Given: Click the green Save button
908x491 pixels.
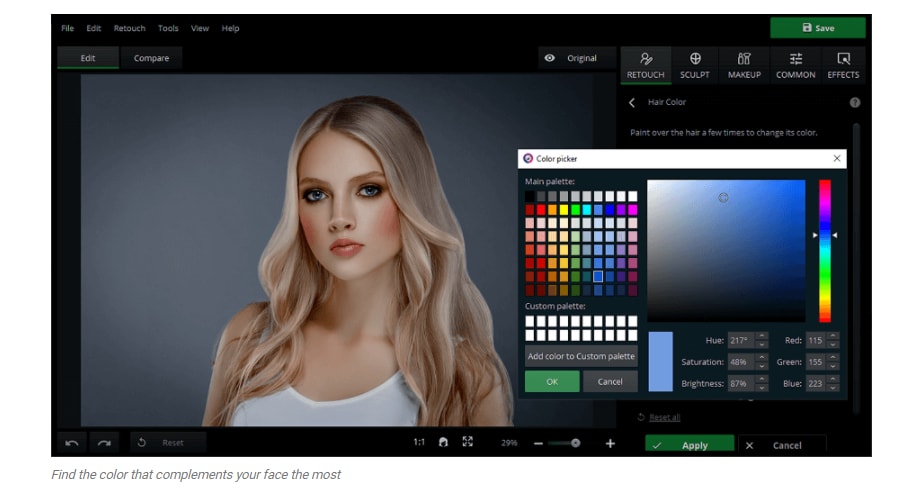Looking at the screenshot, I should (818, 28).
